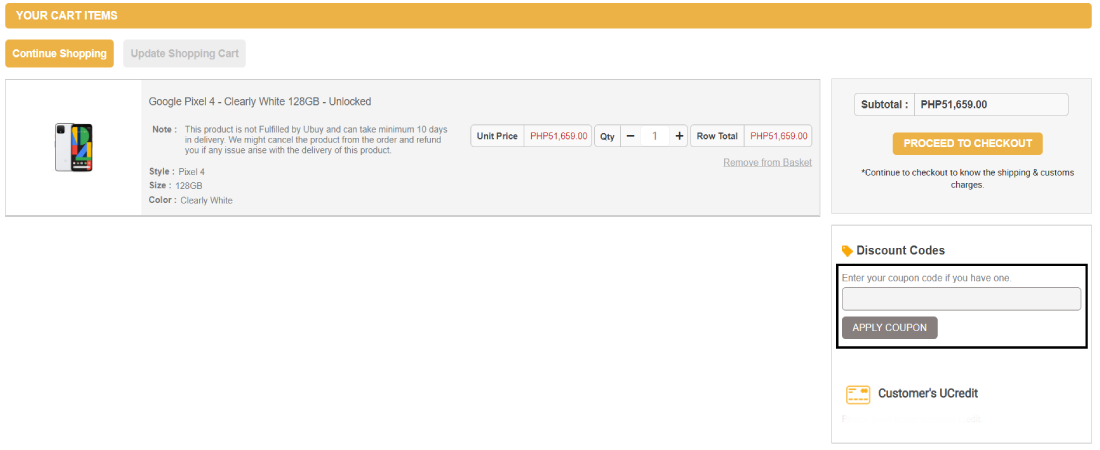This screenshot has width=1100, height=450.
Task: Apply the coupon code
Action: (x=889, y=328)
